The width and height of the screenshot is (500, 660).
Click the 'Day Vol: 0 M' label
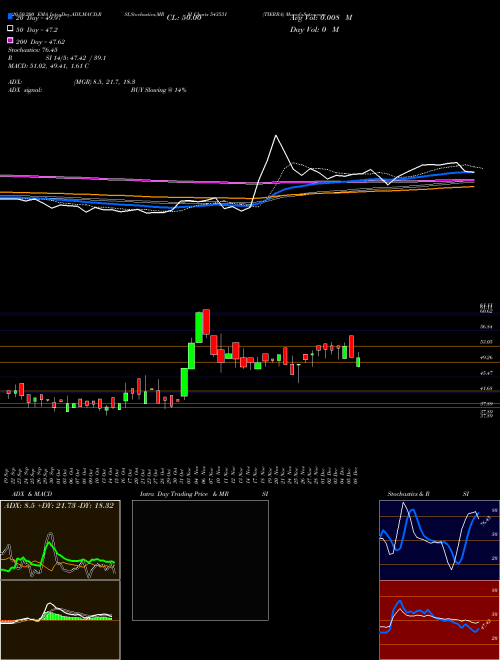314,29
